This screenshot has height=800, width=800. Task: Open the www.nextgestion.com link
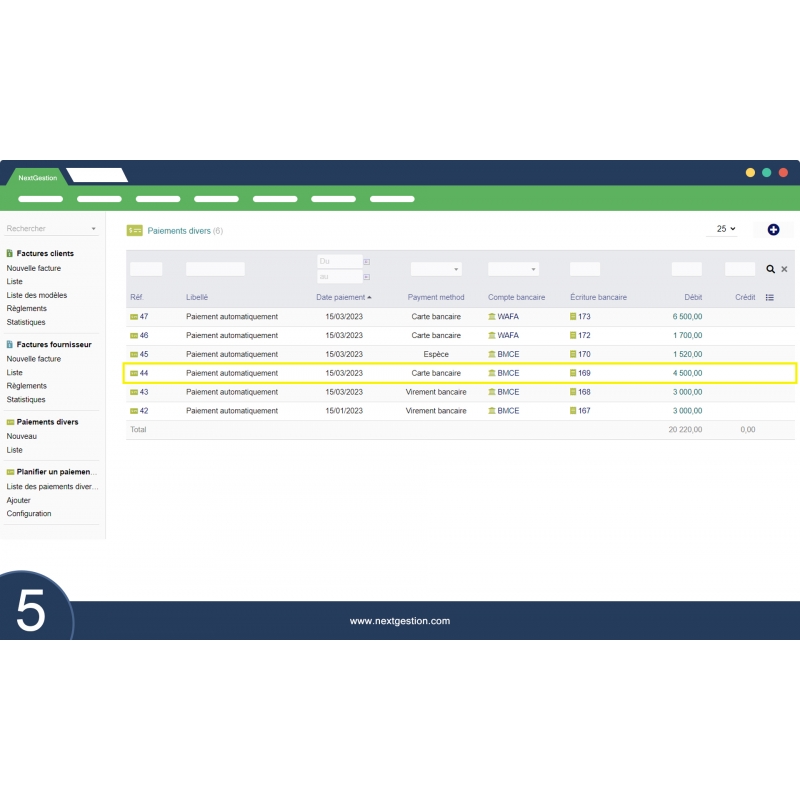click(x=400, y=620)
